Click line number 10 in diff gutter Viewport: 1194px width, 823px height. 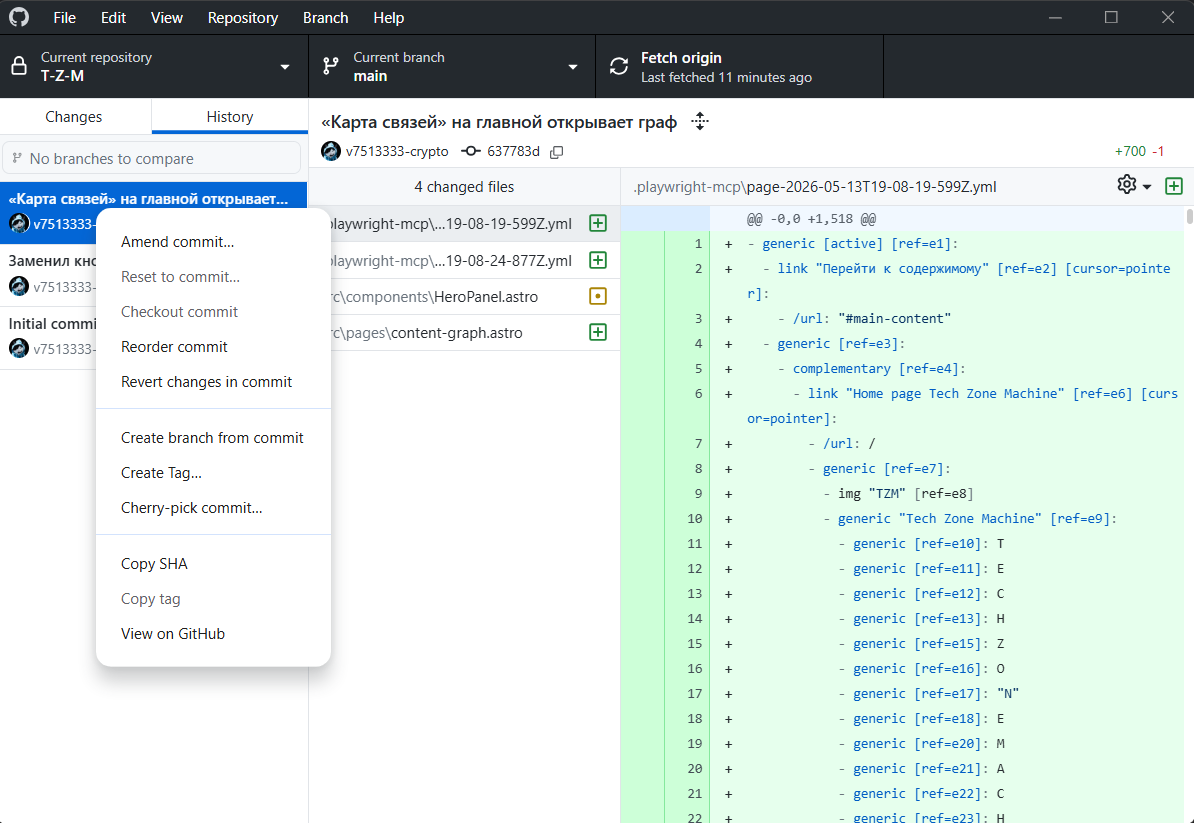[694, 518]
